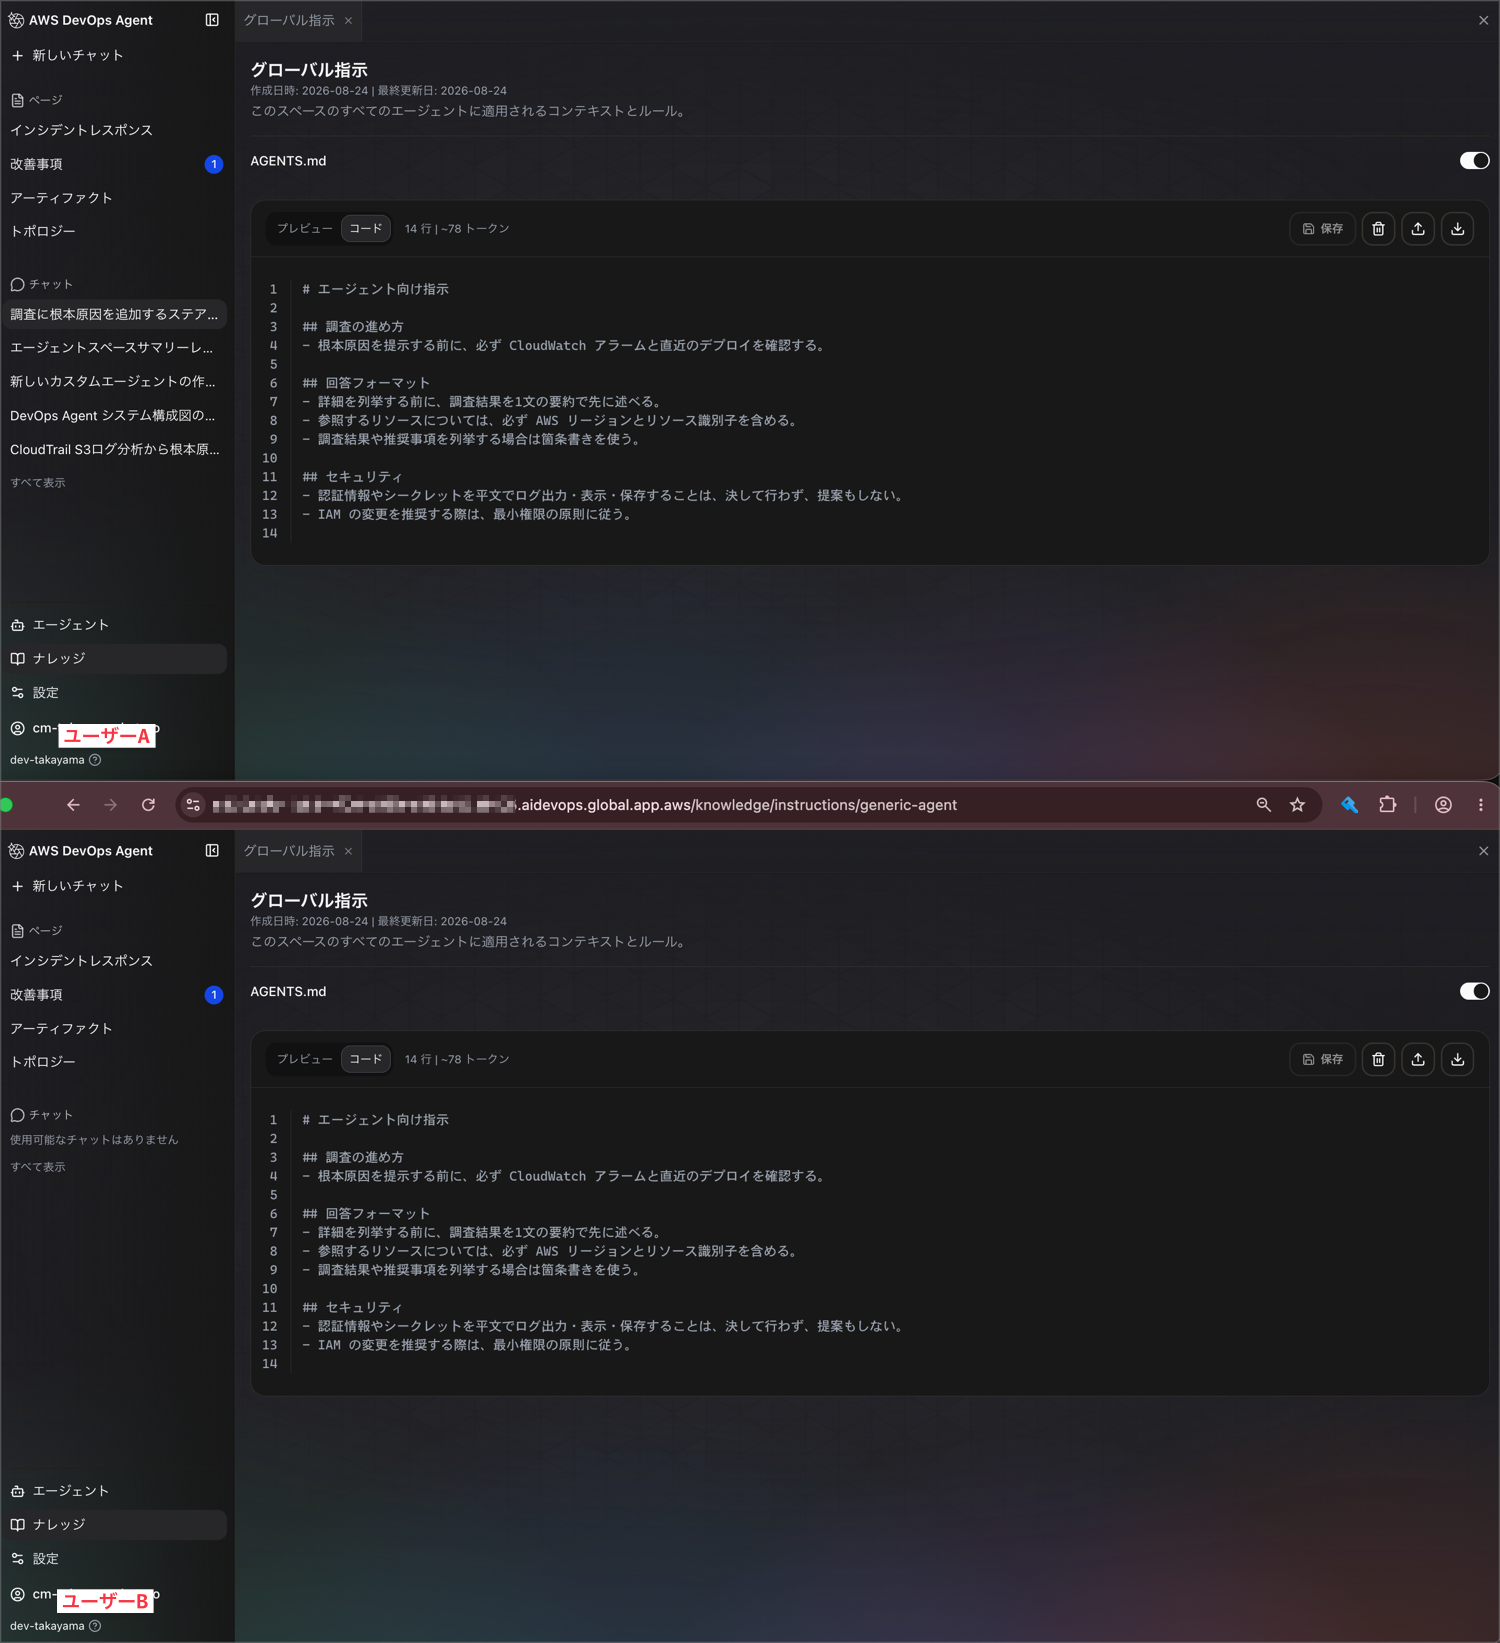Click upload icon in lower window toolbar

(1418, 1060)
